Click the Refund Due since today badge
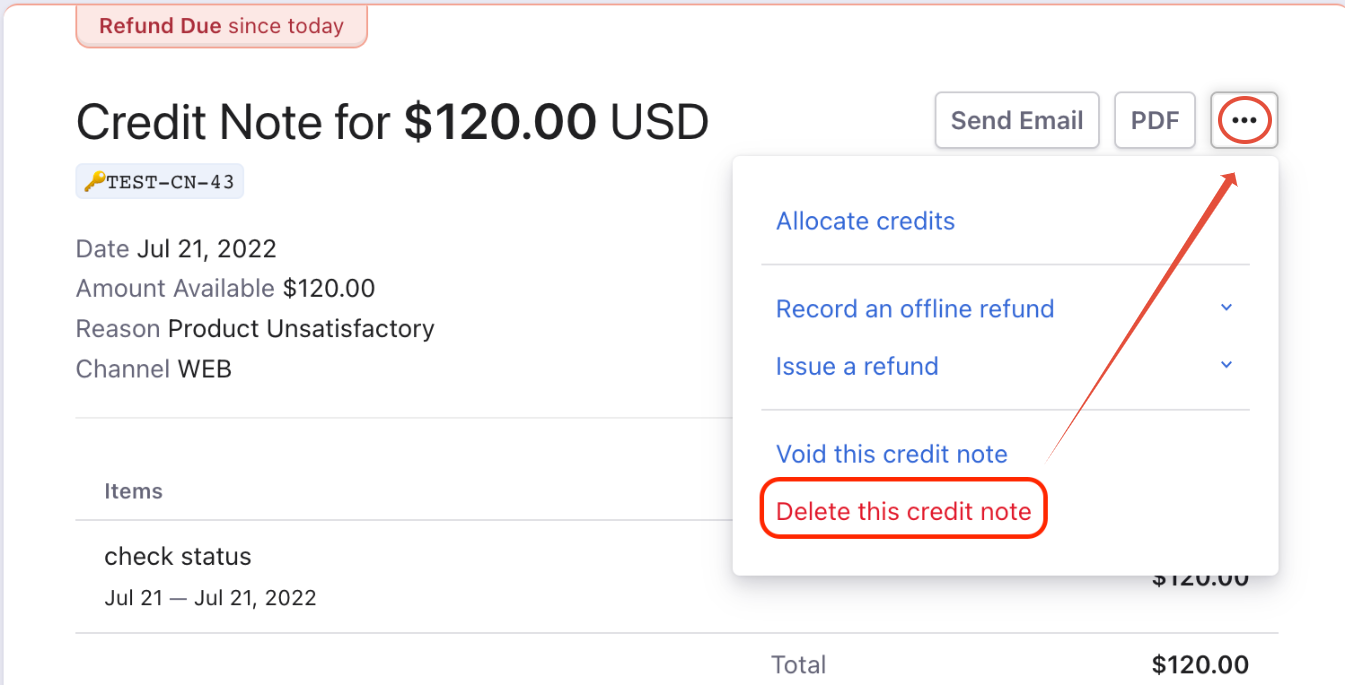 221,26
